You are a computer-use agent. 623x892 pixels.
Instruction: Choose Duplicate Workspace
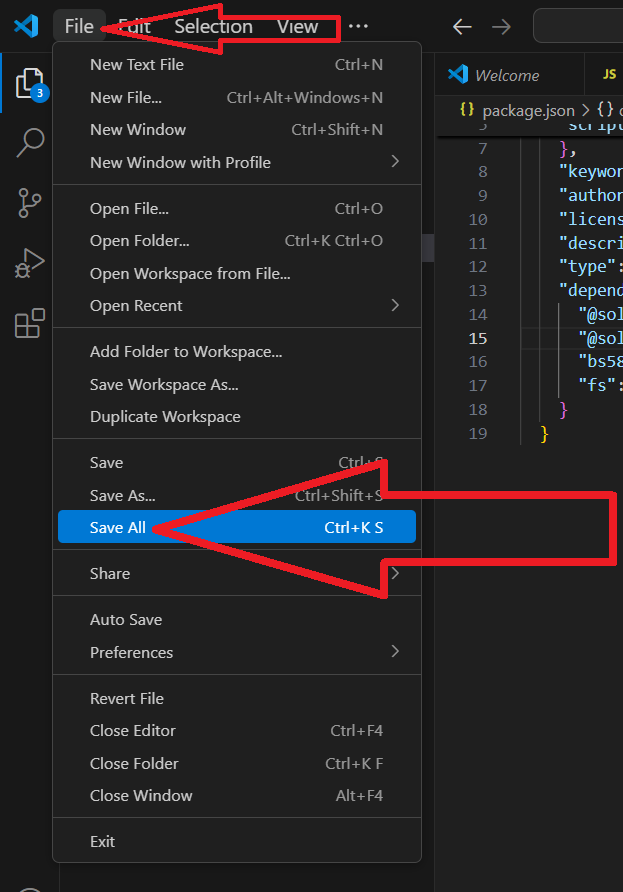pyautogui.click(x=237, y=417)
